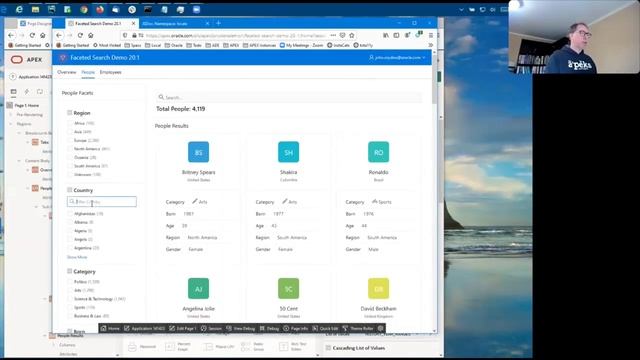Tick the Afghanistan country checkbox
This screenshot has height=360, width=640.
70,213
